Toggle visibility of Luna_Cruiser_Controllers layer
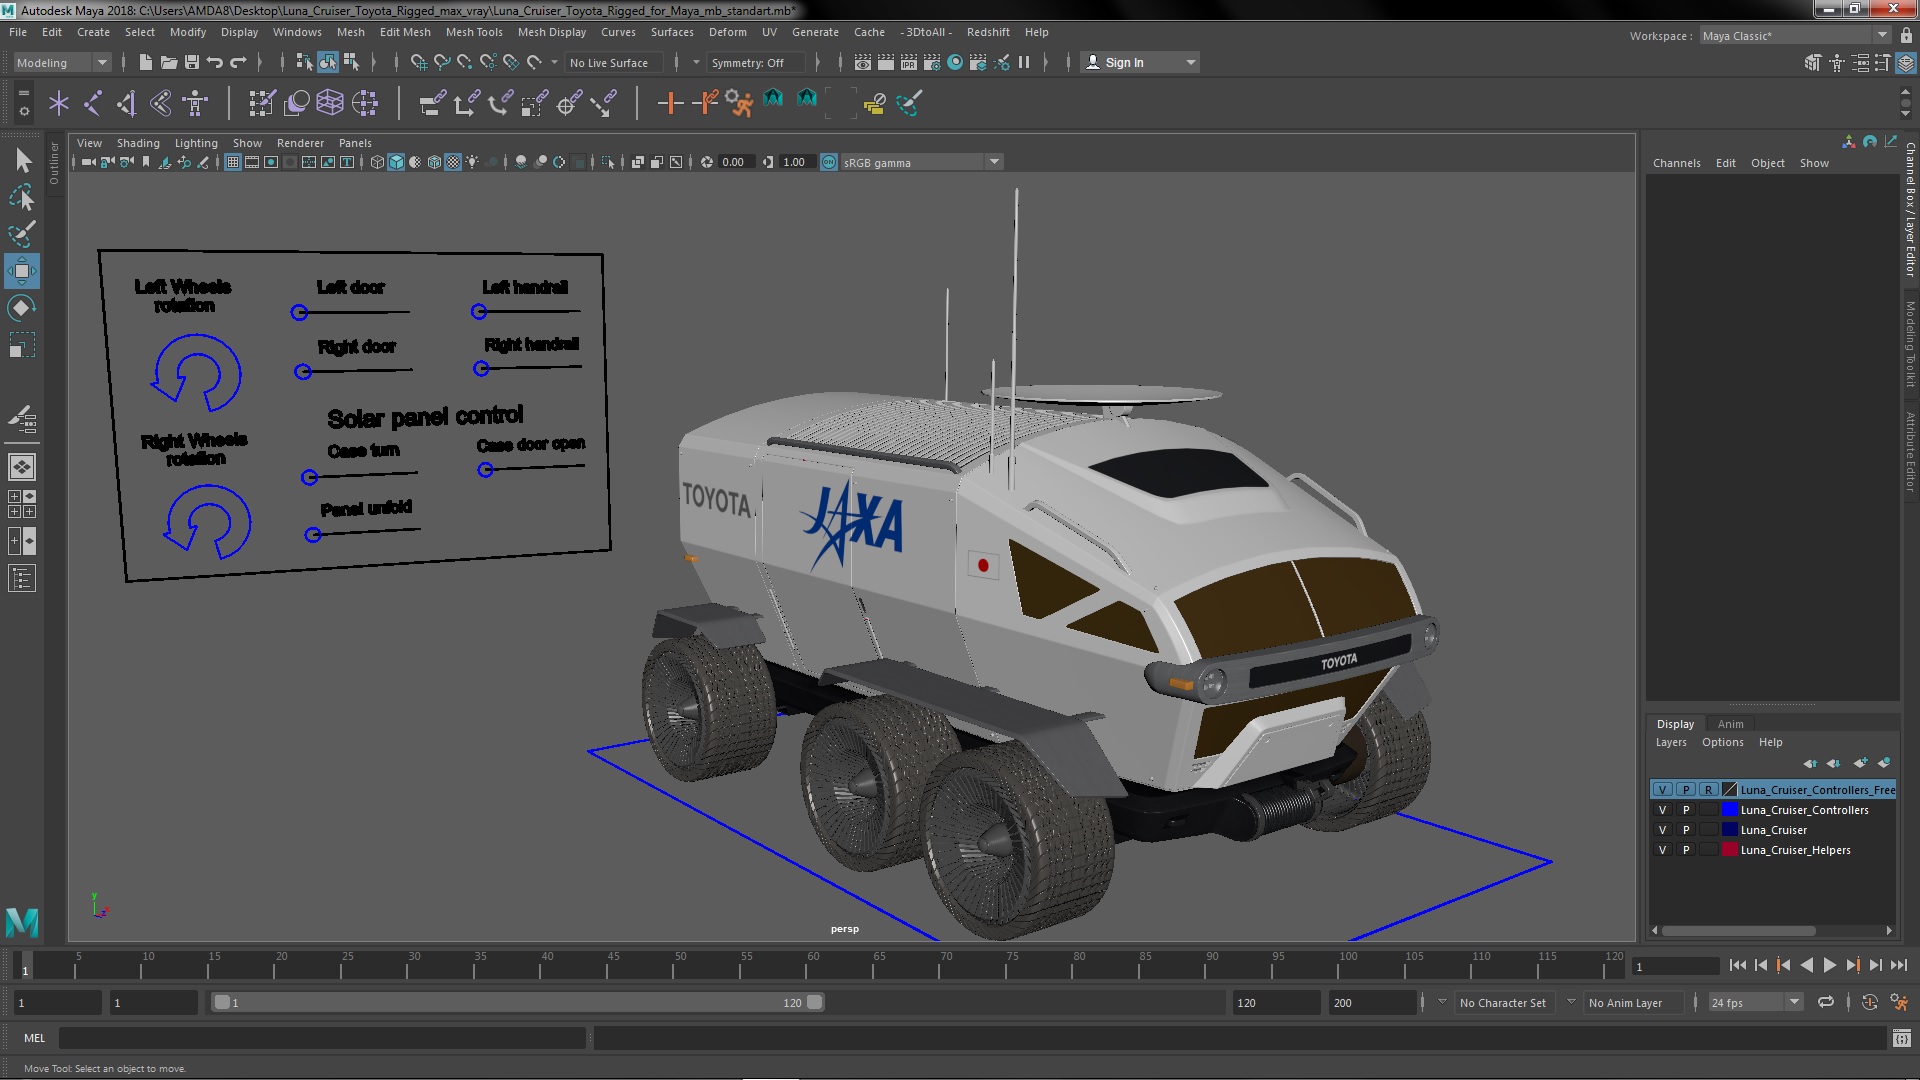The height and width of the screenshot is (1080, 1920). click(1663, 810)
